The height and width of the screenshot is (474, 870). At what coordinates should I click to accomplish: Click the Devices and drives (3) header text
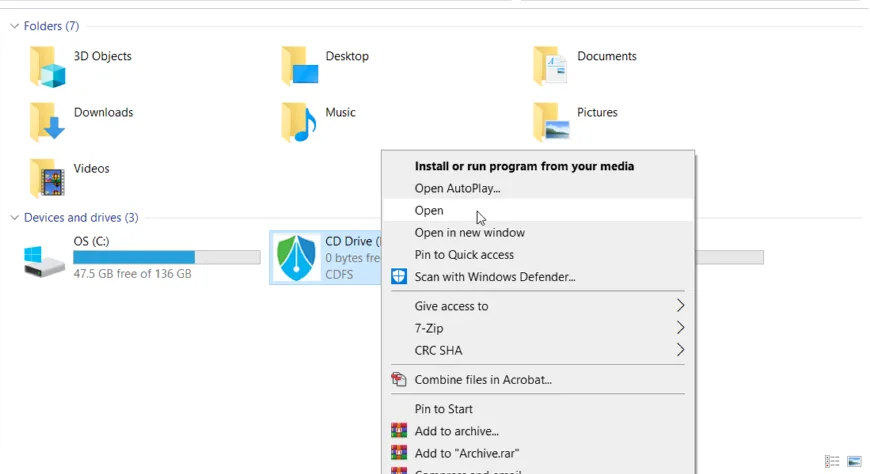point(81,218)
